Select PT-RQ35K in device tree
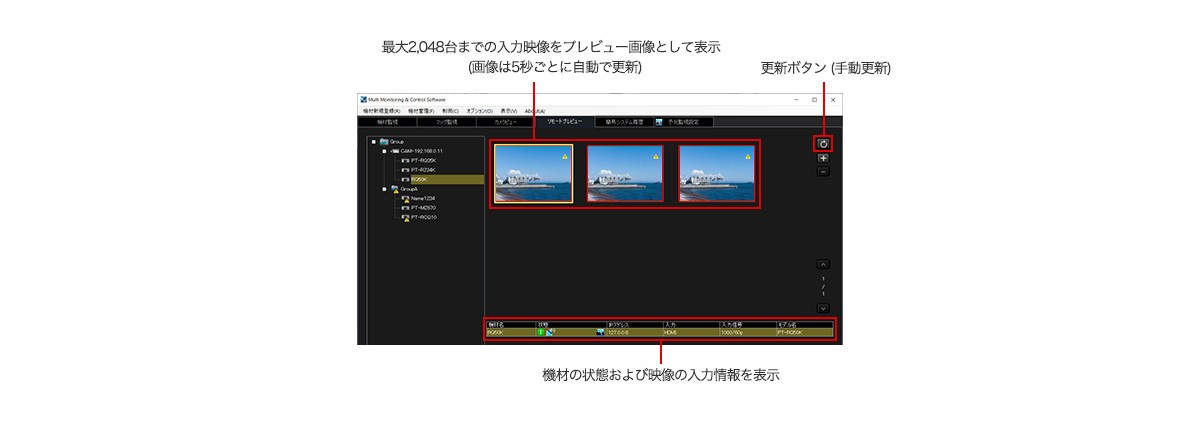 click(424, 160)
